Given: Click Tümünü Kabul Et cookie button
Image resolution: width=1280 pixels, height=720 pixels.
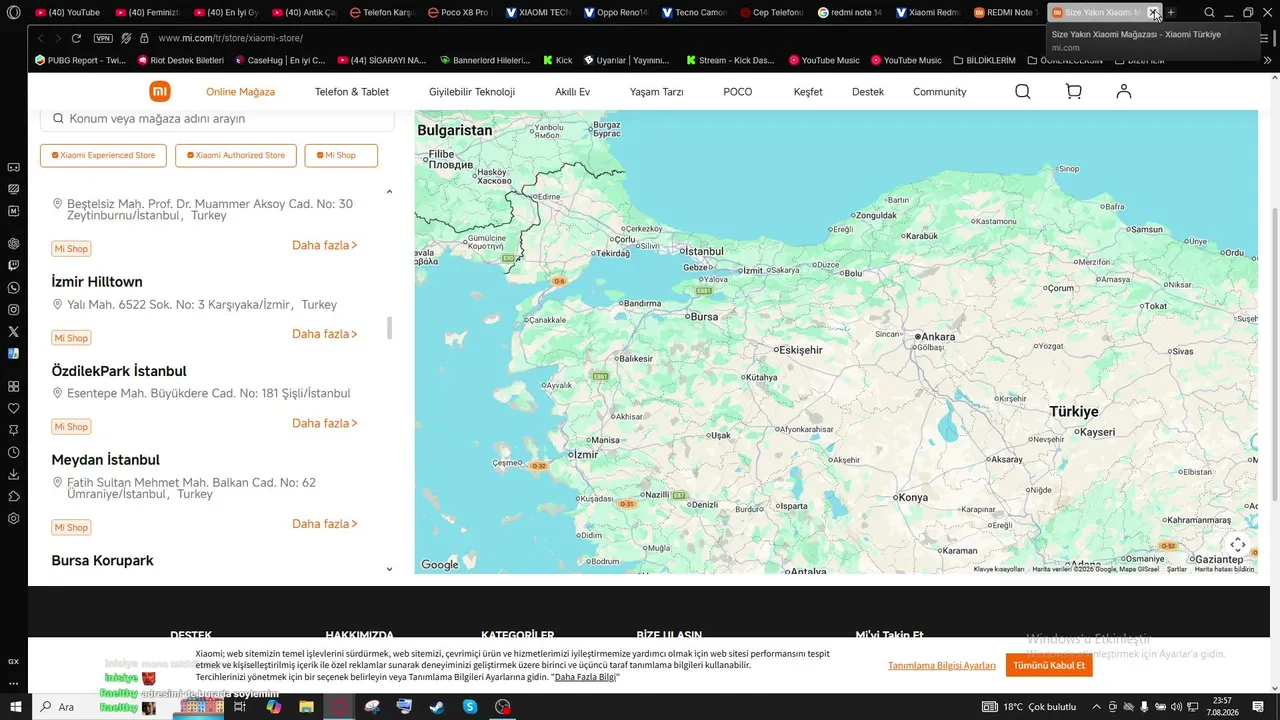Looking at the screenshot, I should point(1049,665).
